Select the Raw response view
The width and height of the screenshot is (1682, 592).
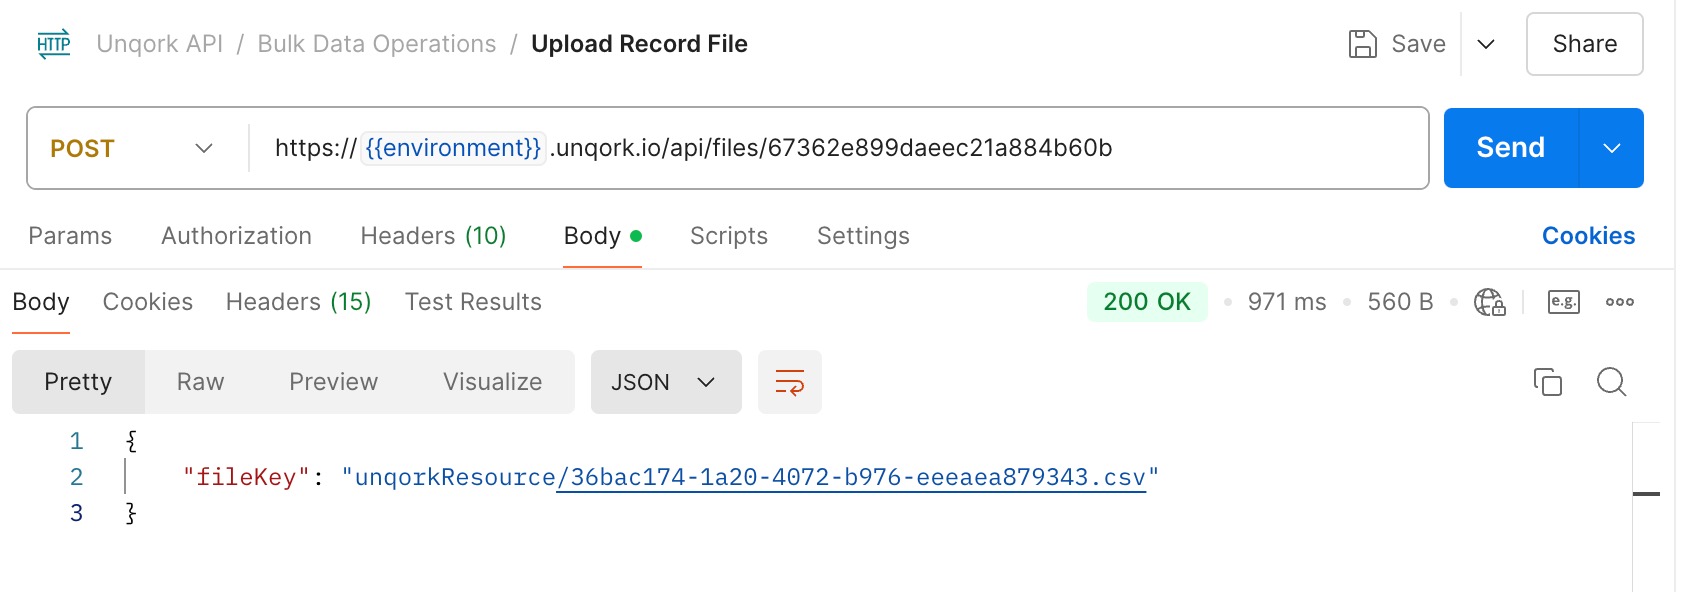tap(200, 382)
